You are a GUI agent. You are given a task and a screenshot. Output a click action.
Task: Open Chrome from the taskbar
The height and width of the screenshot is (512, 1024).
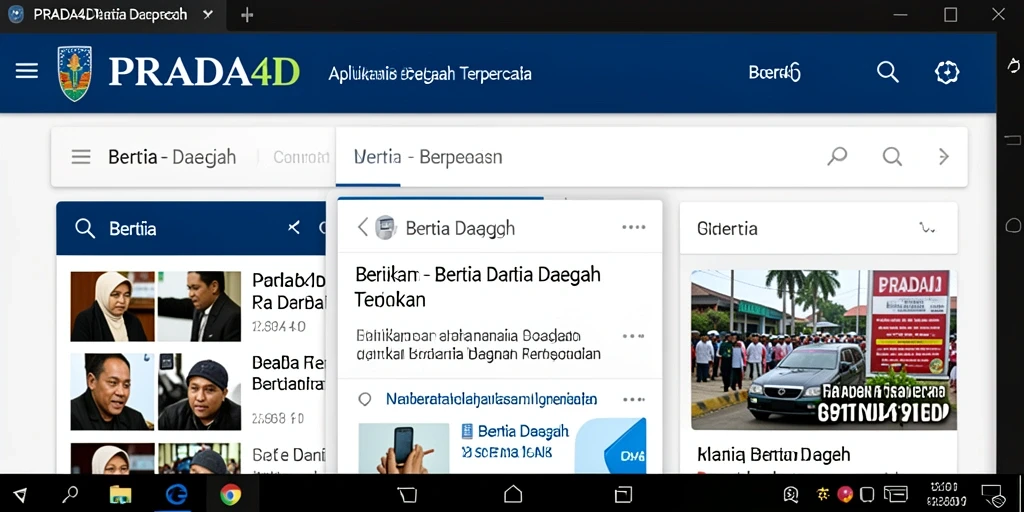[230, 495]
